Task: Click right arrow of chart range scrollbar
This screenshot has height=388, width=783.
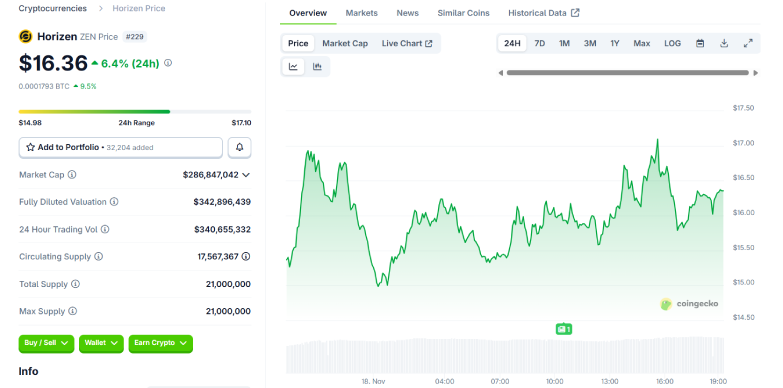Action: point(756,73)
